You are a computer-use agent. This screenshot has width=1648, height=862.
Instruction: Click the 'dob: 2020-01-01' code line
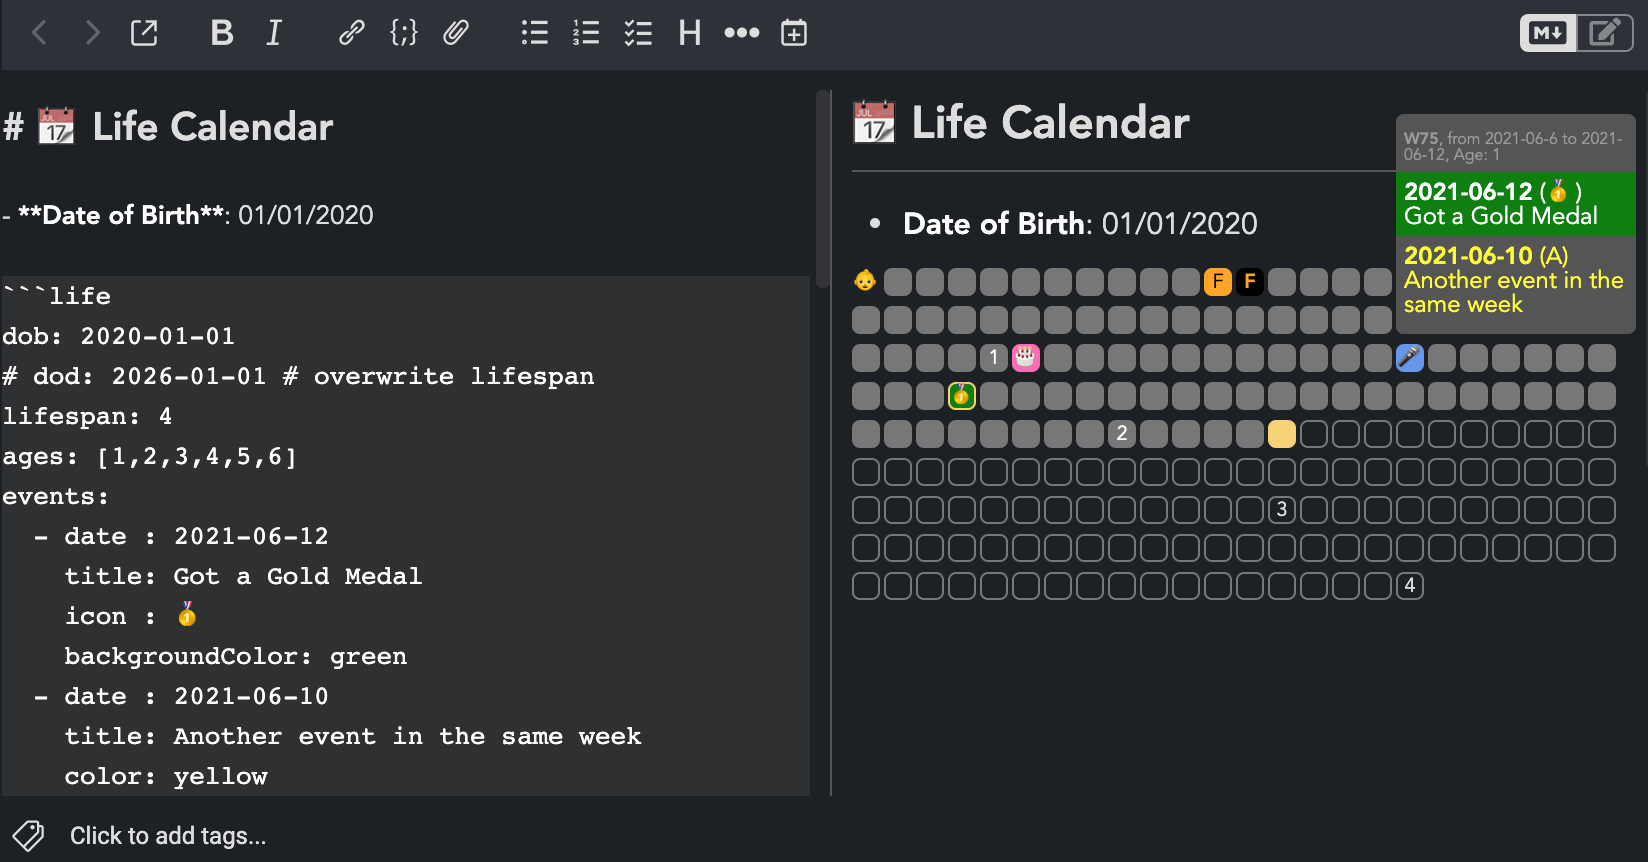coord(119,336)
